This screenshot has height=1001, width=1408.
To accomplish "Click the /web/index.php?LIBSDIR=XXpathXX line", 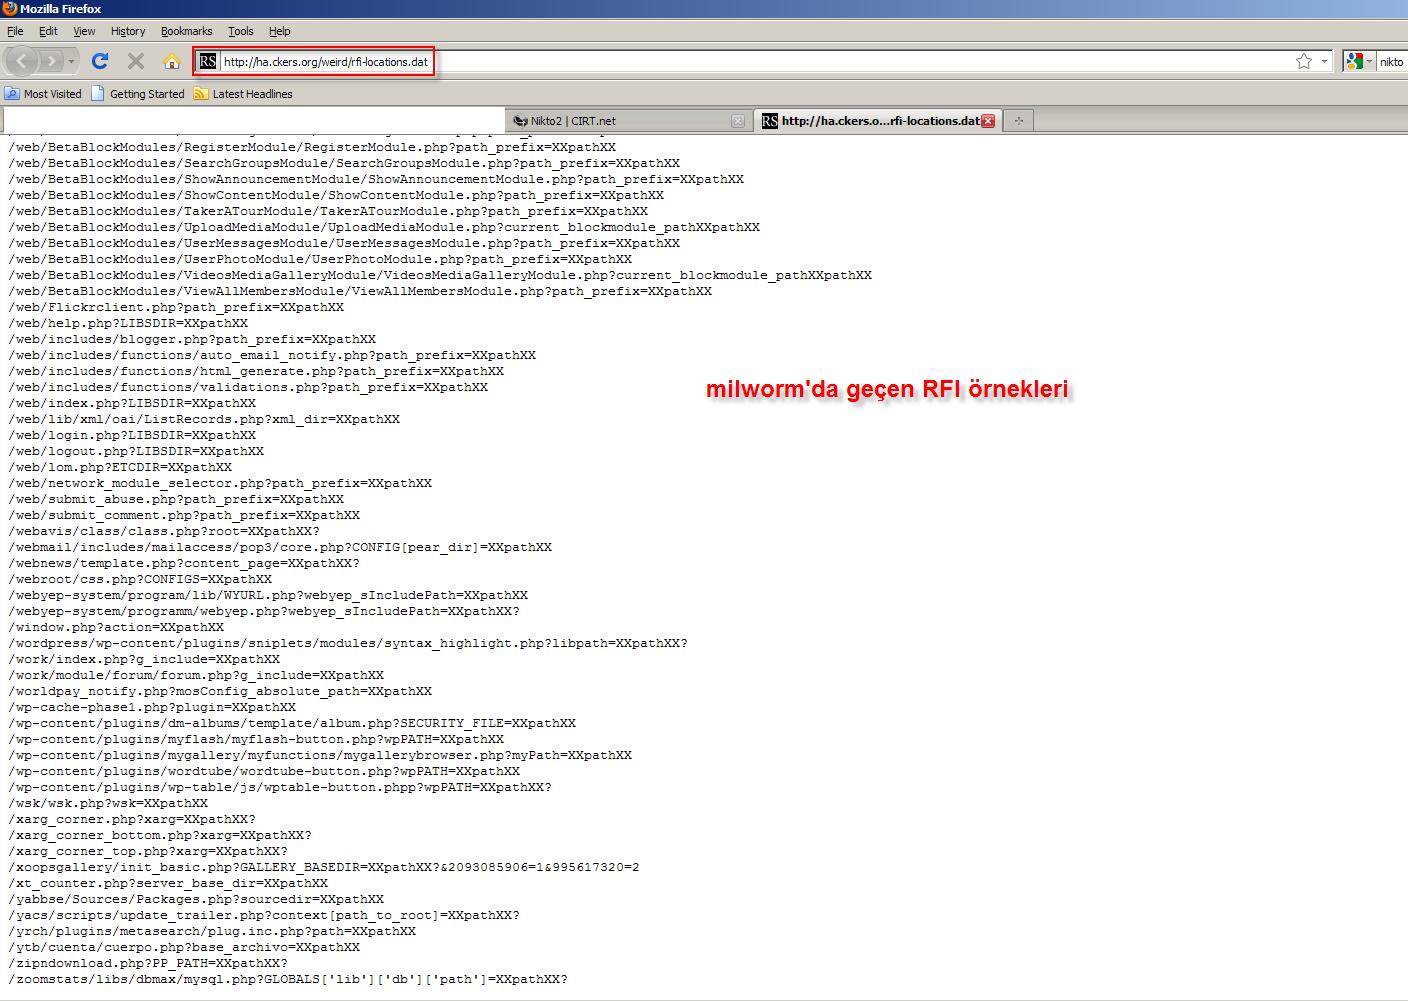I will [x=132, y=403].
